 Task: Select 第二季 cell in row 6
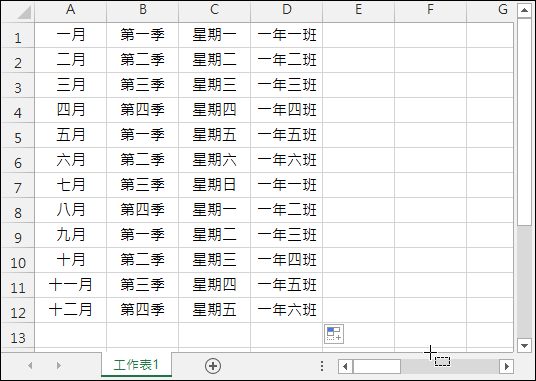143,160
